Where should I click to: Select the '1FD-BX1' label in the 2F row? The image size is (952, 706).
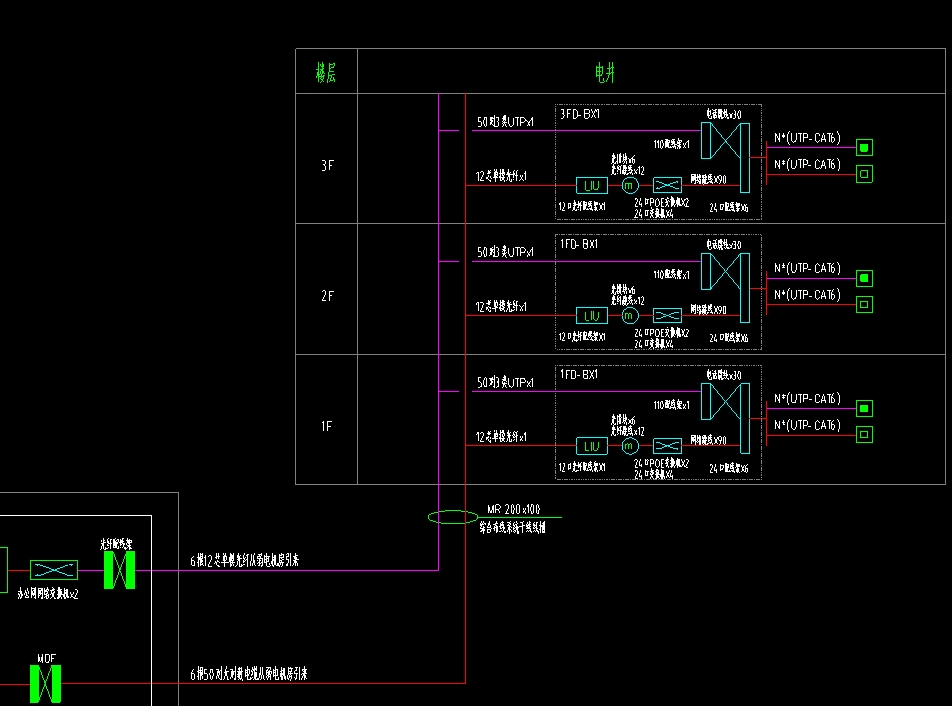pyautogui.click(x=579, y=244)
